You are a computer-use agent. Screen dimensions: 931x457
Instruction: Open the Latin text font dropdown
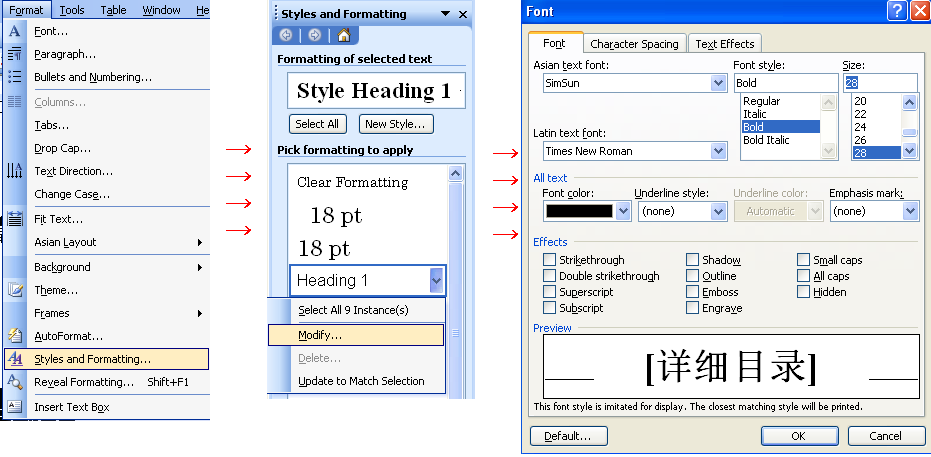(x=718, y=151)
